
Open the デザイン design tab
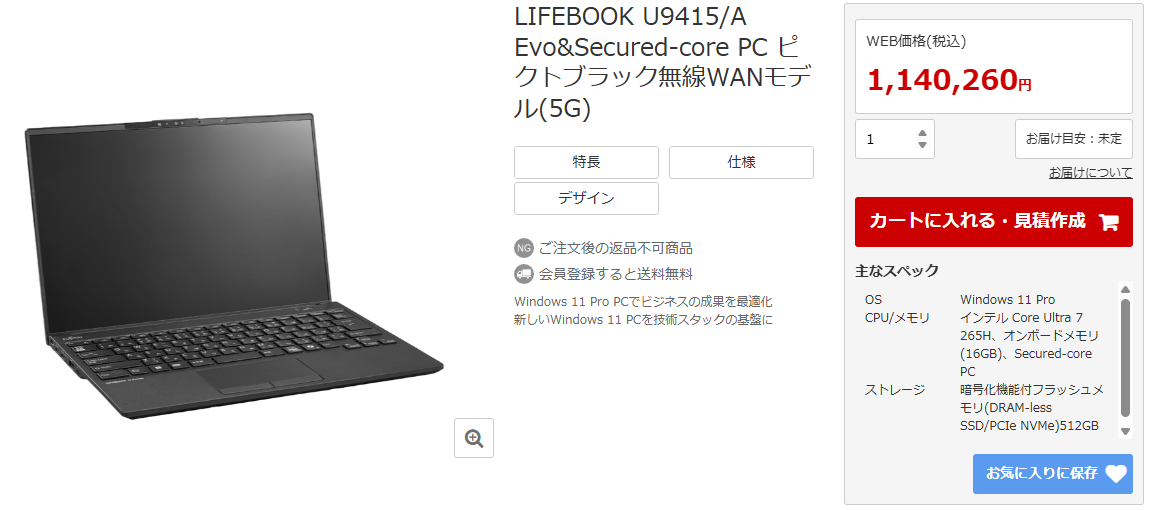coord(586,199)
